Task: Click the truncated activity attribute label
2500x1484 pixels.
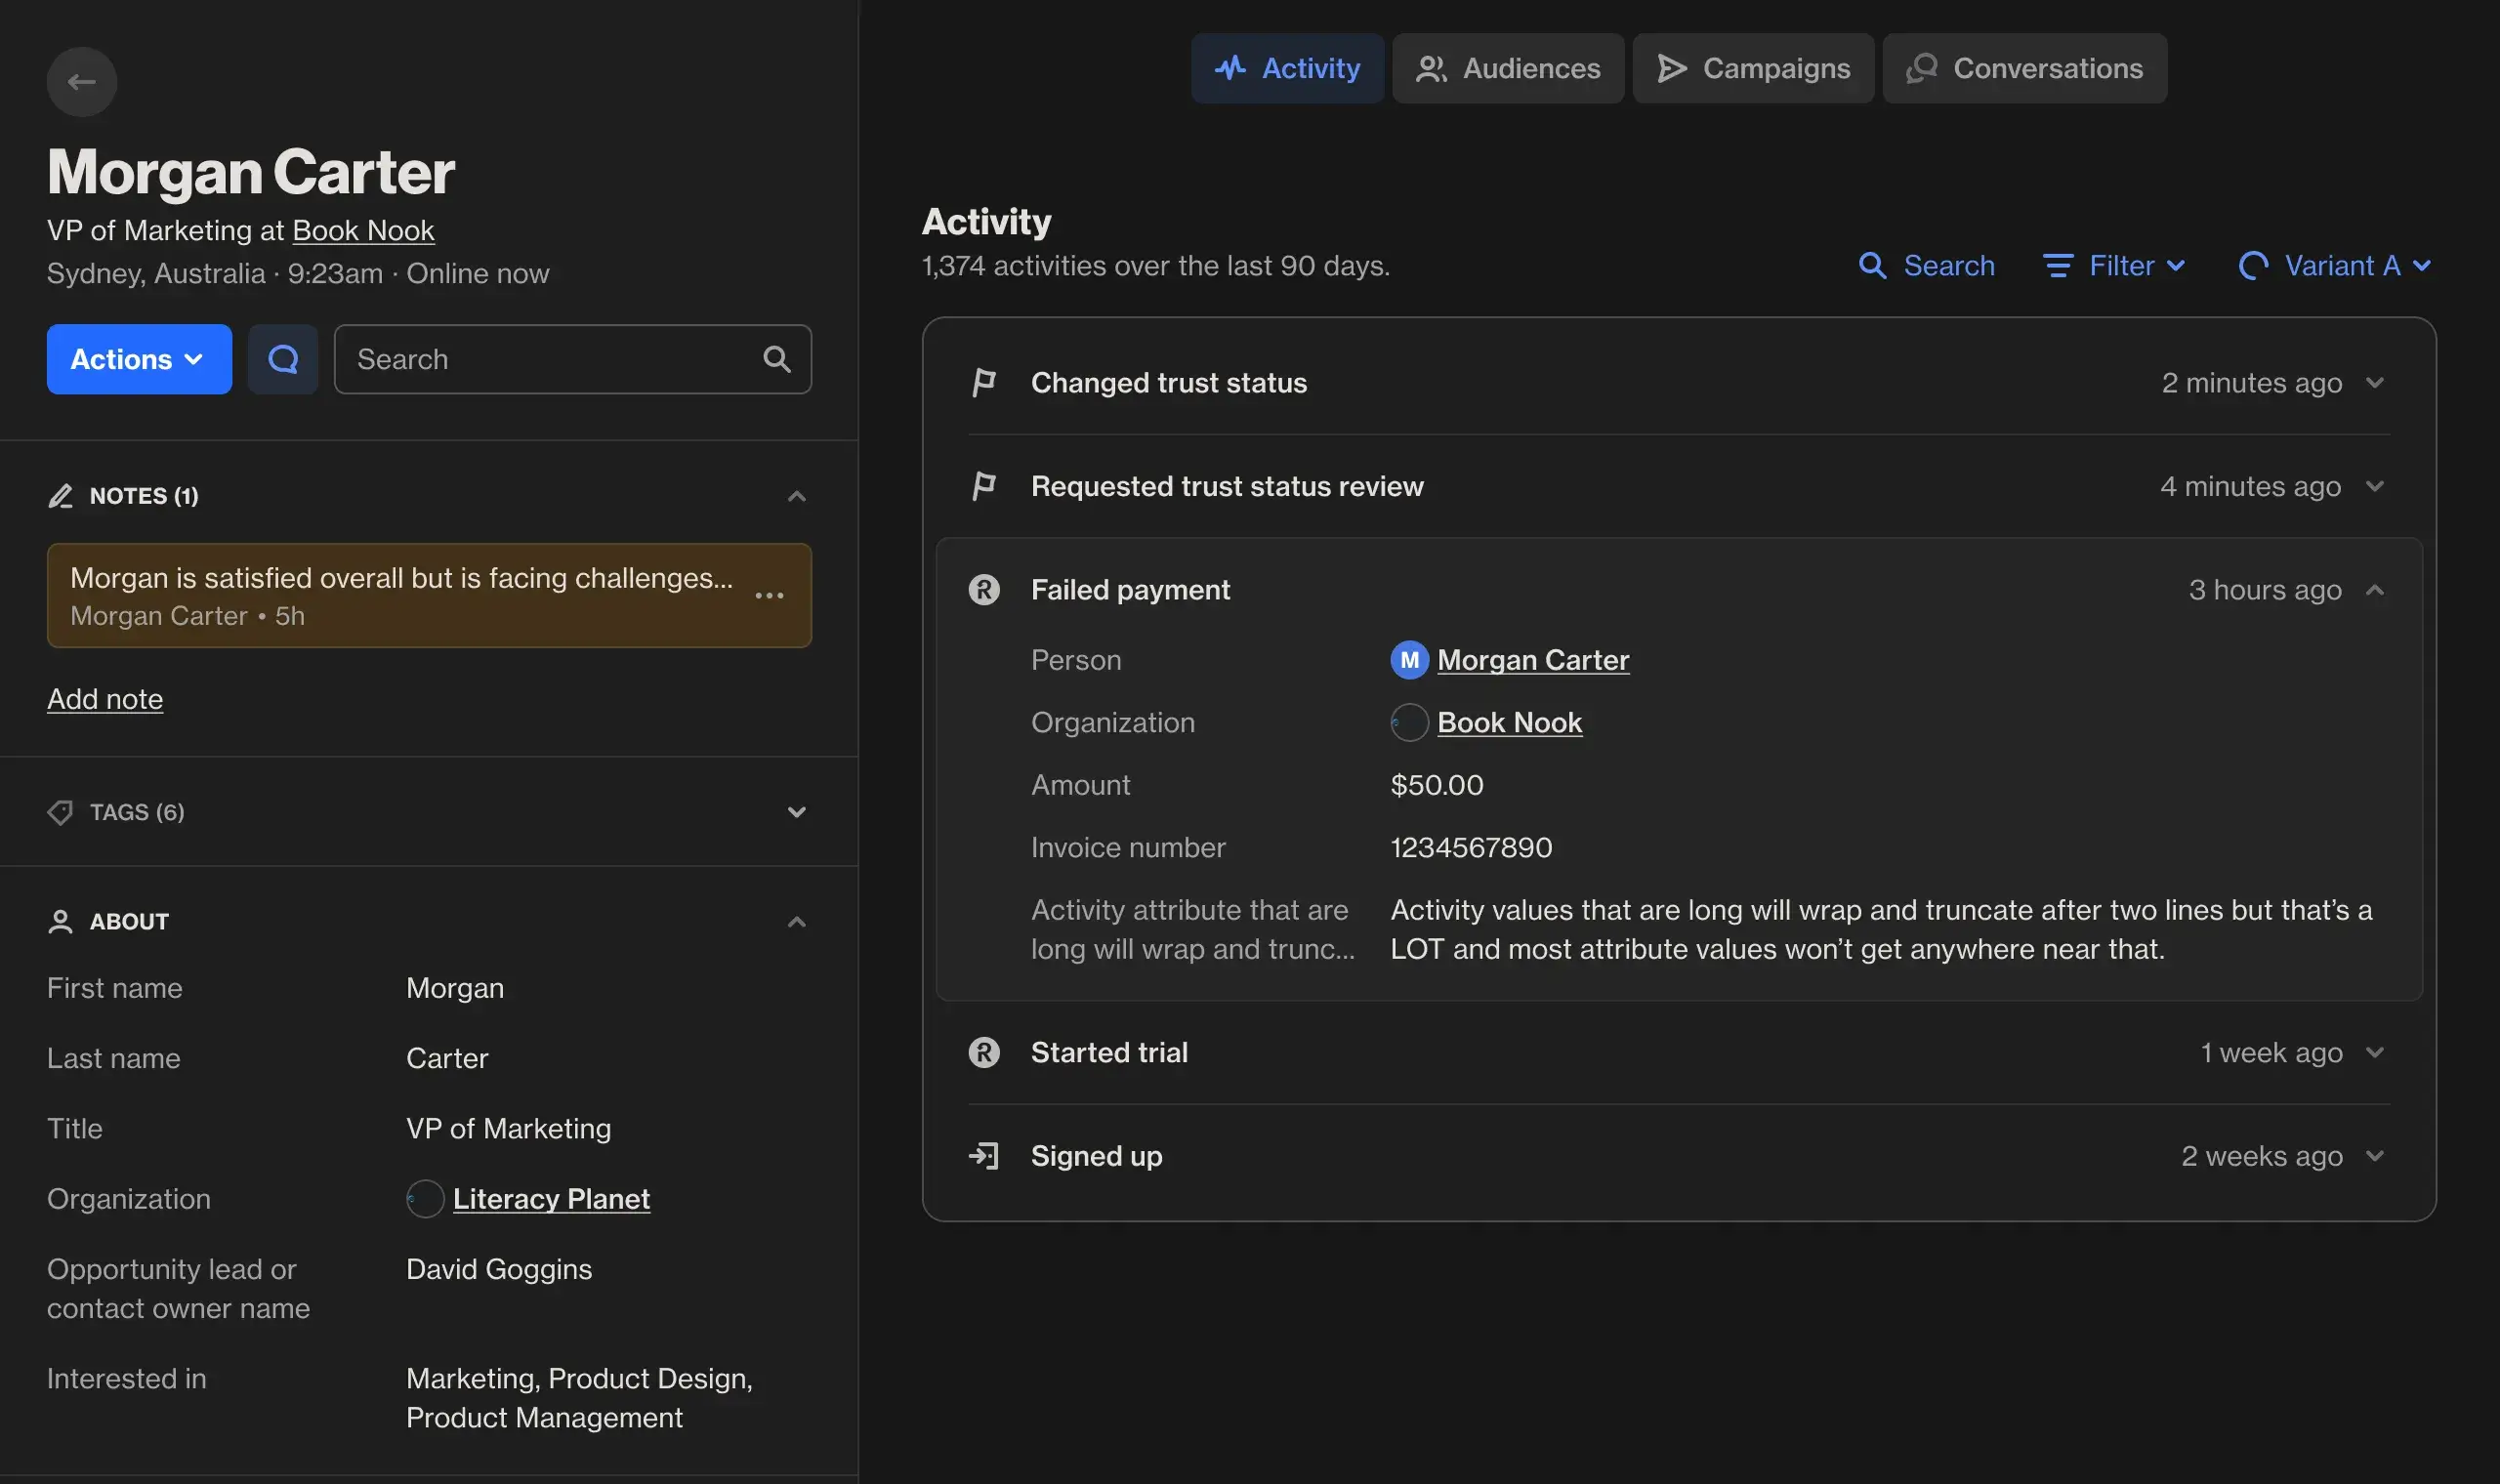Action: (1193, 929)
